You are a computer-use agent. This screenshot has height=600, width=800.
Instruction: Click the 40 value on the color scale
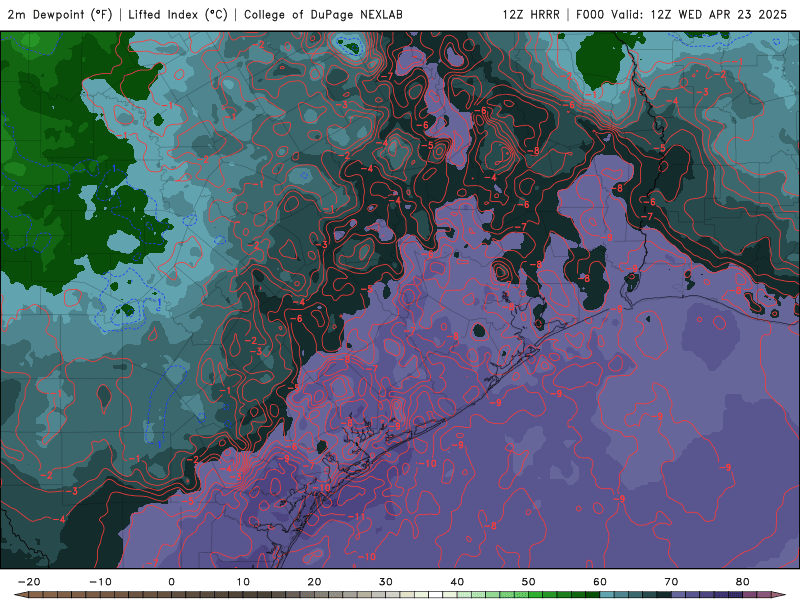coord(457,582)
